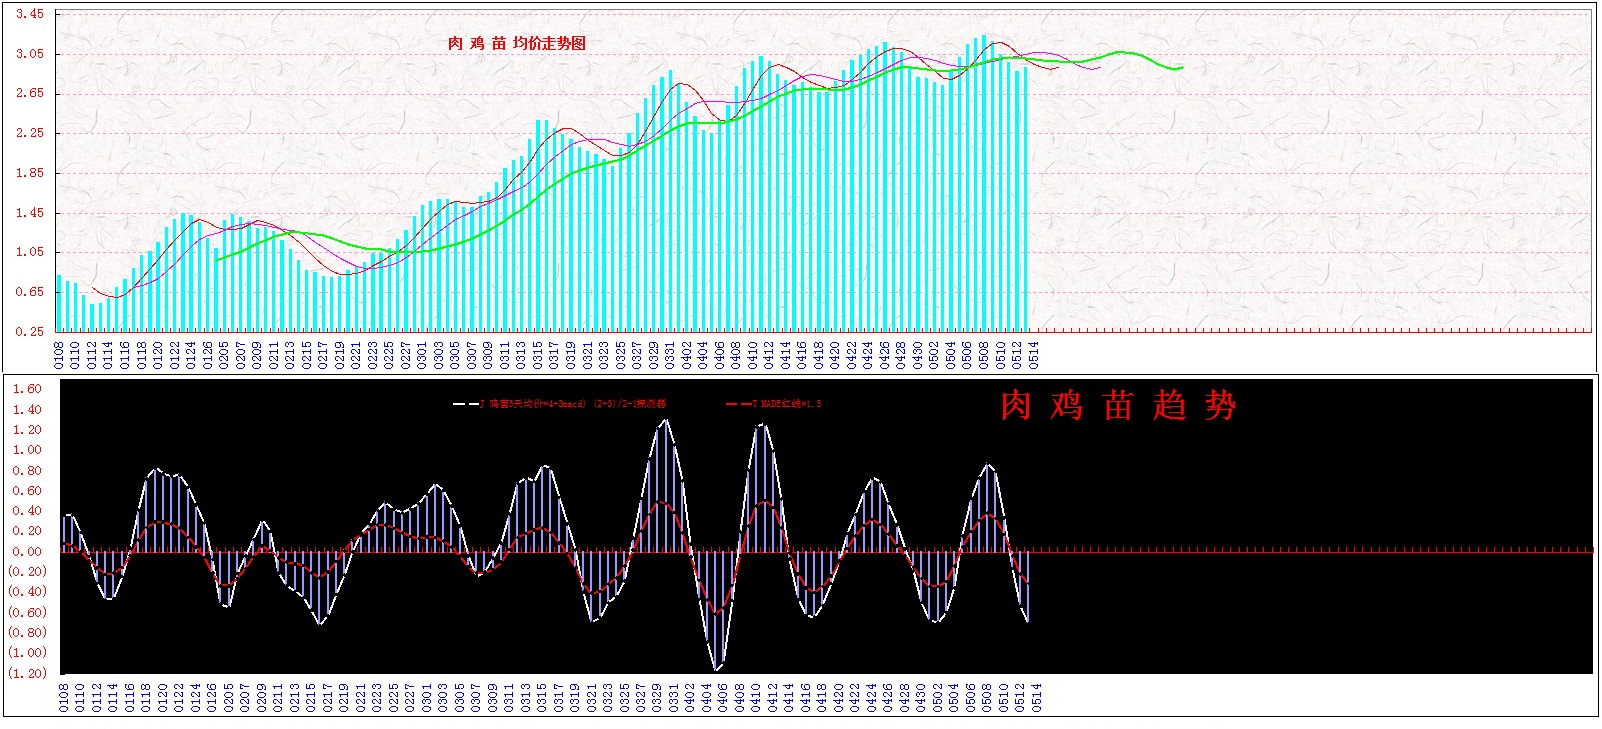Click the 0.00 value on trend axis

[x=27, y=551]
